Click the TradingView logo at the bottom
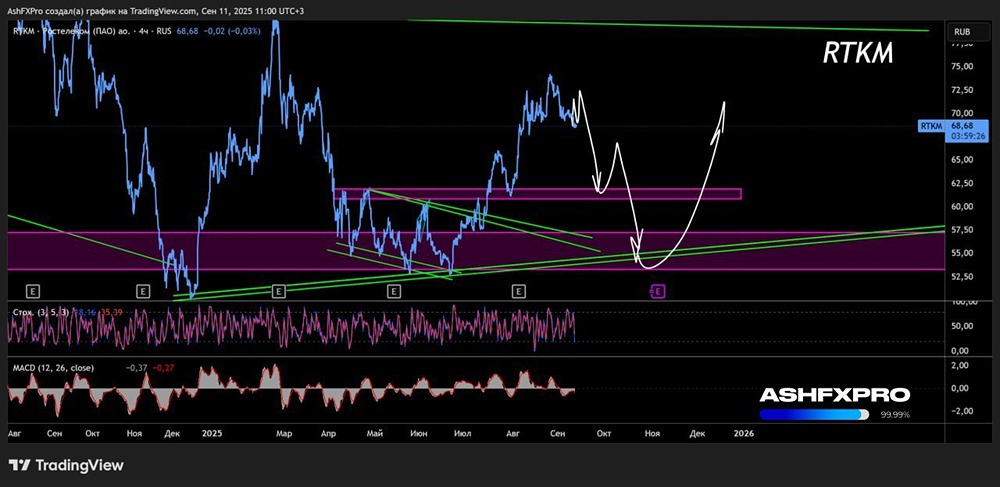1000x487 pixels. click(x=66, y=465)
